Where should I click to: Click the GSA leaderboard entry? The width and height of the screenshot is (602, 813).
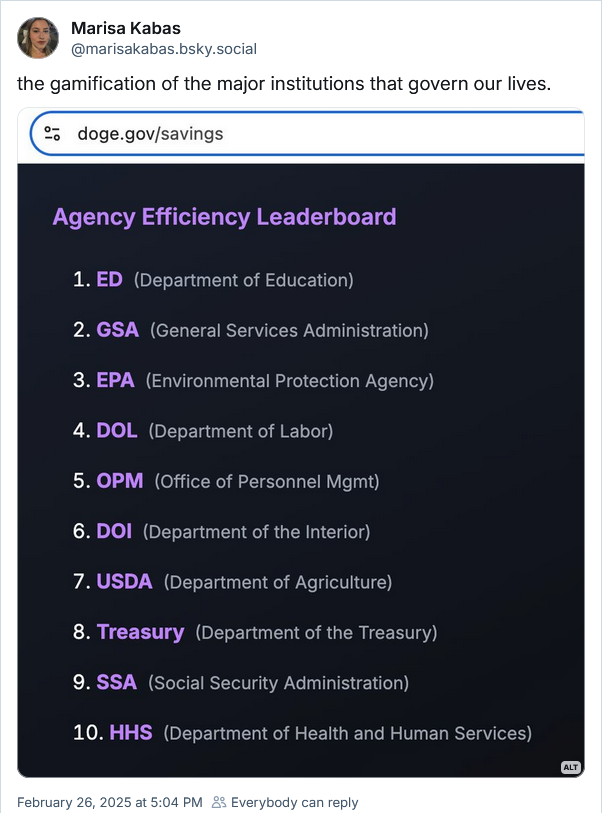[x=117, y=330]
